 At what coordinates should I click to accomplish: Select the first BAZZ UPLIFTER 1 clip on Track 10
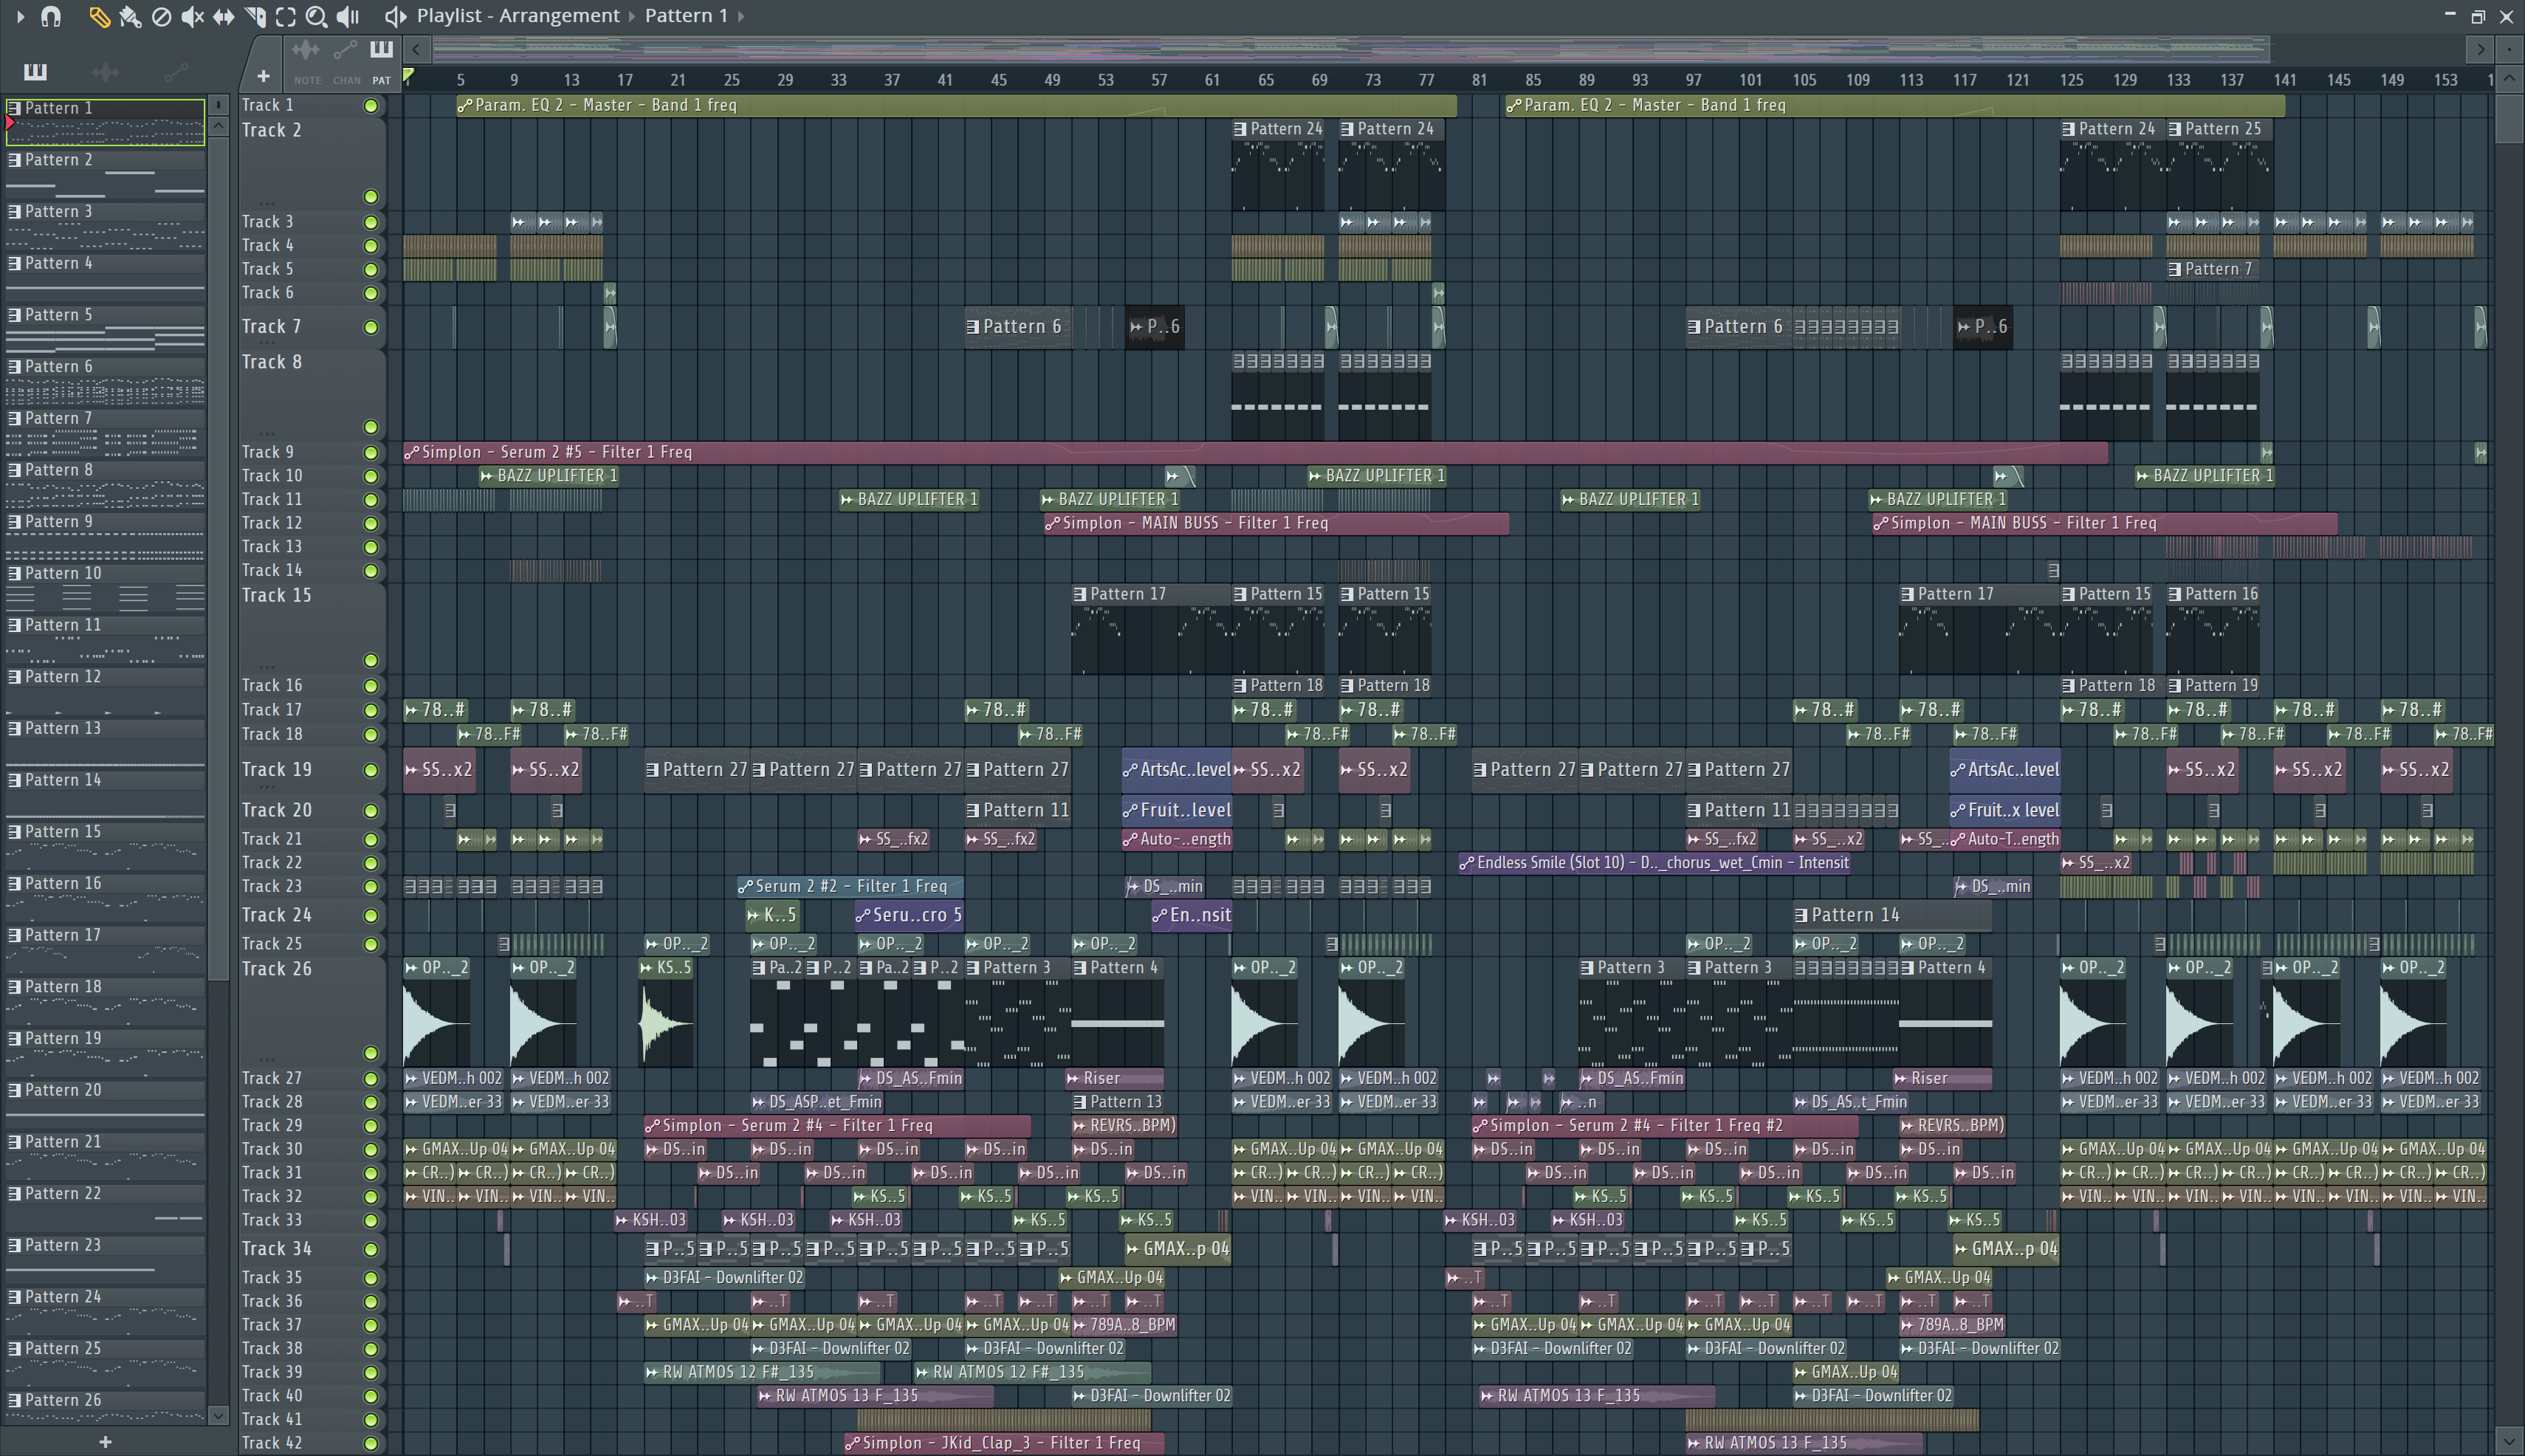point(549,476)
